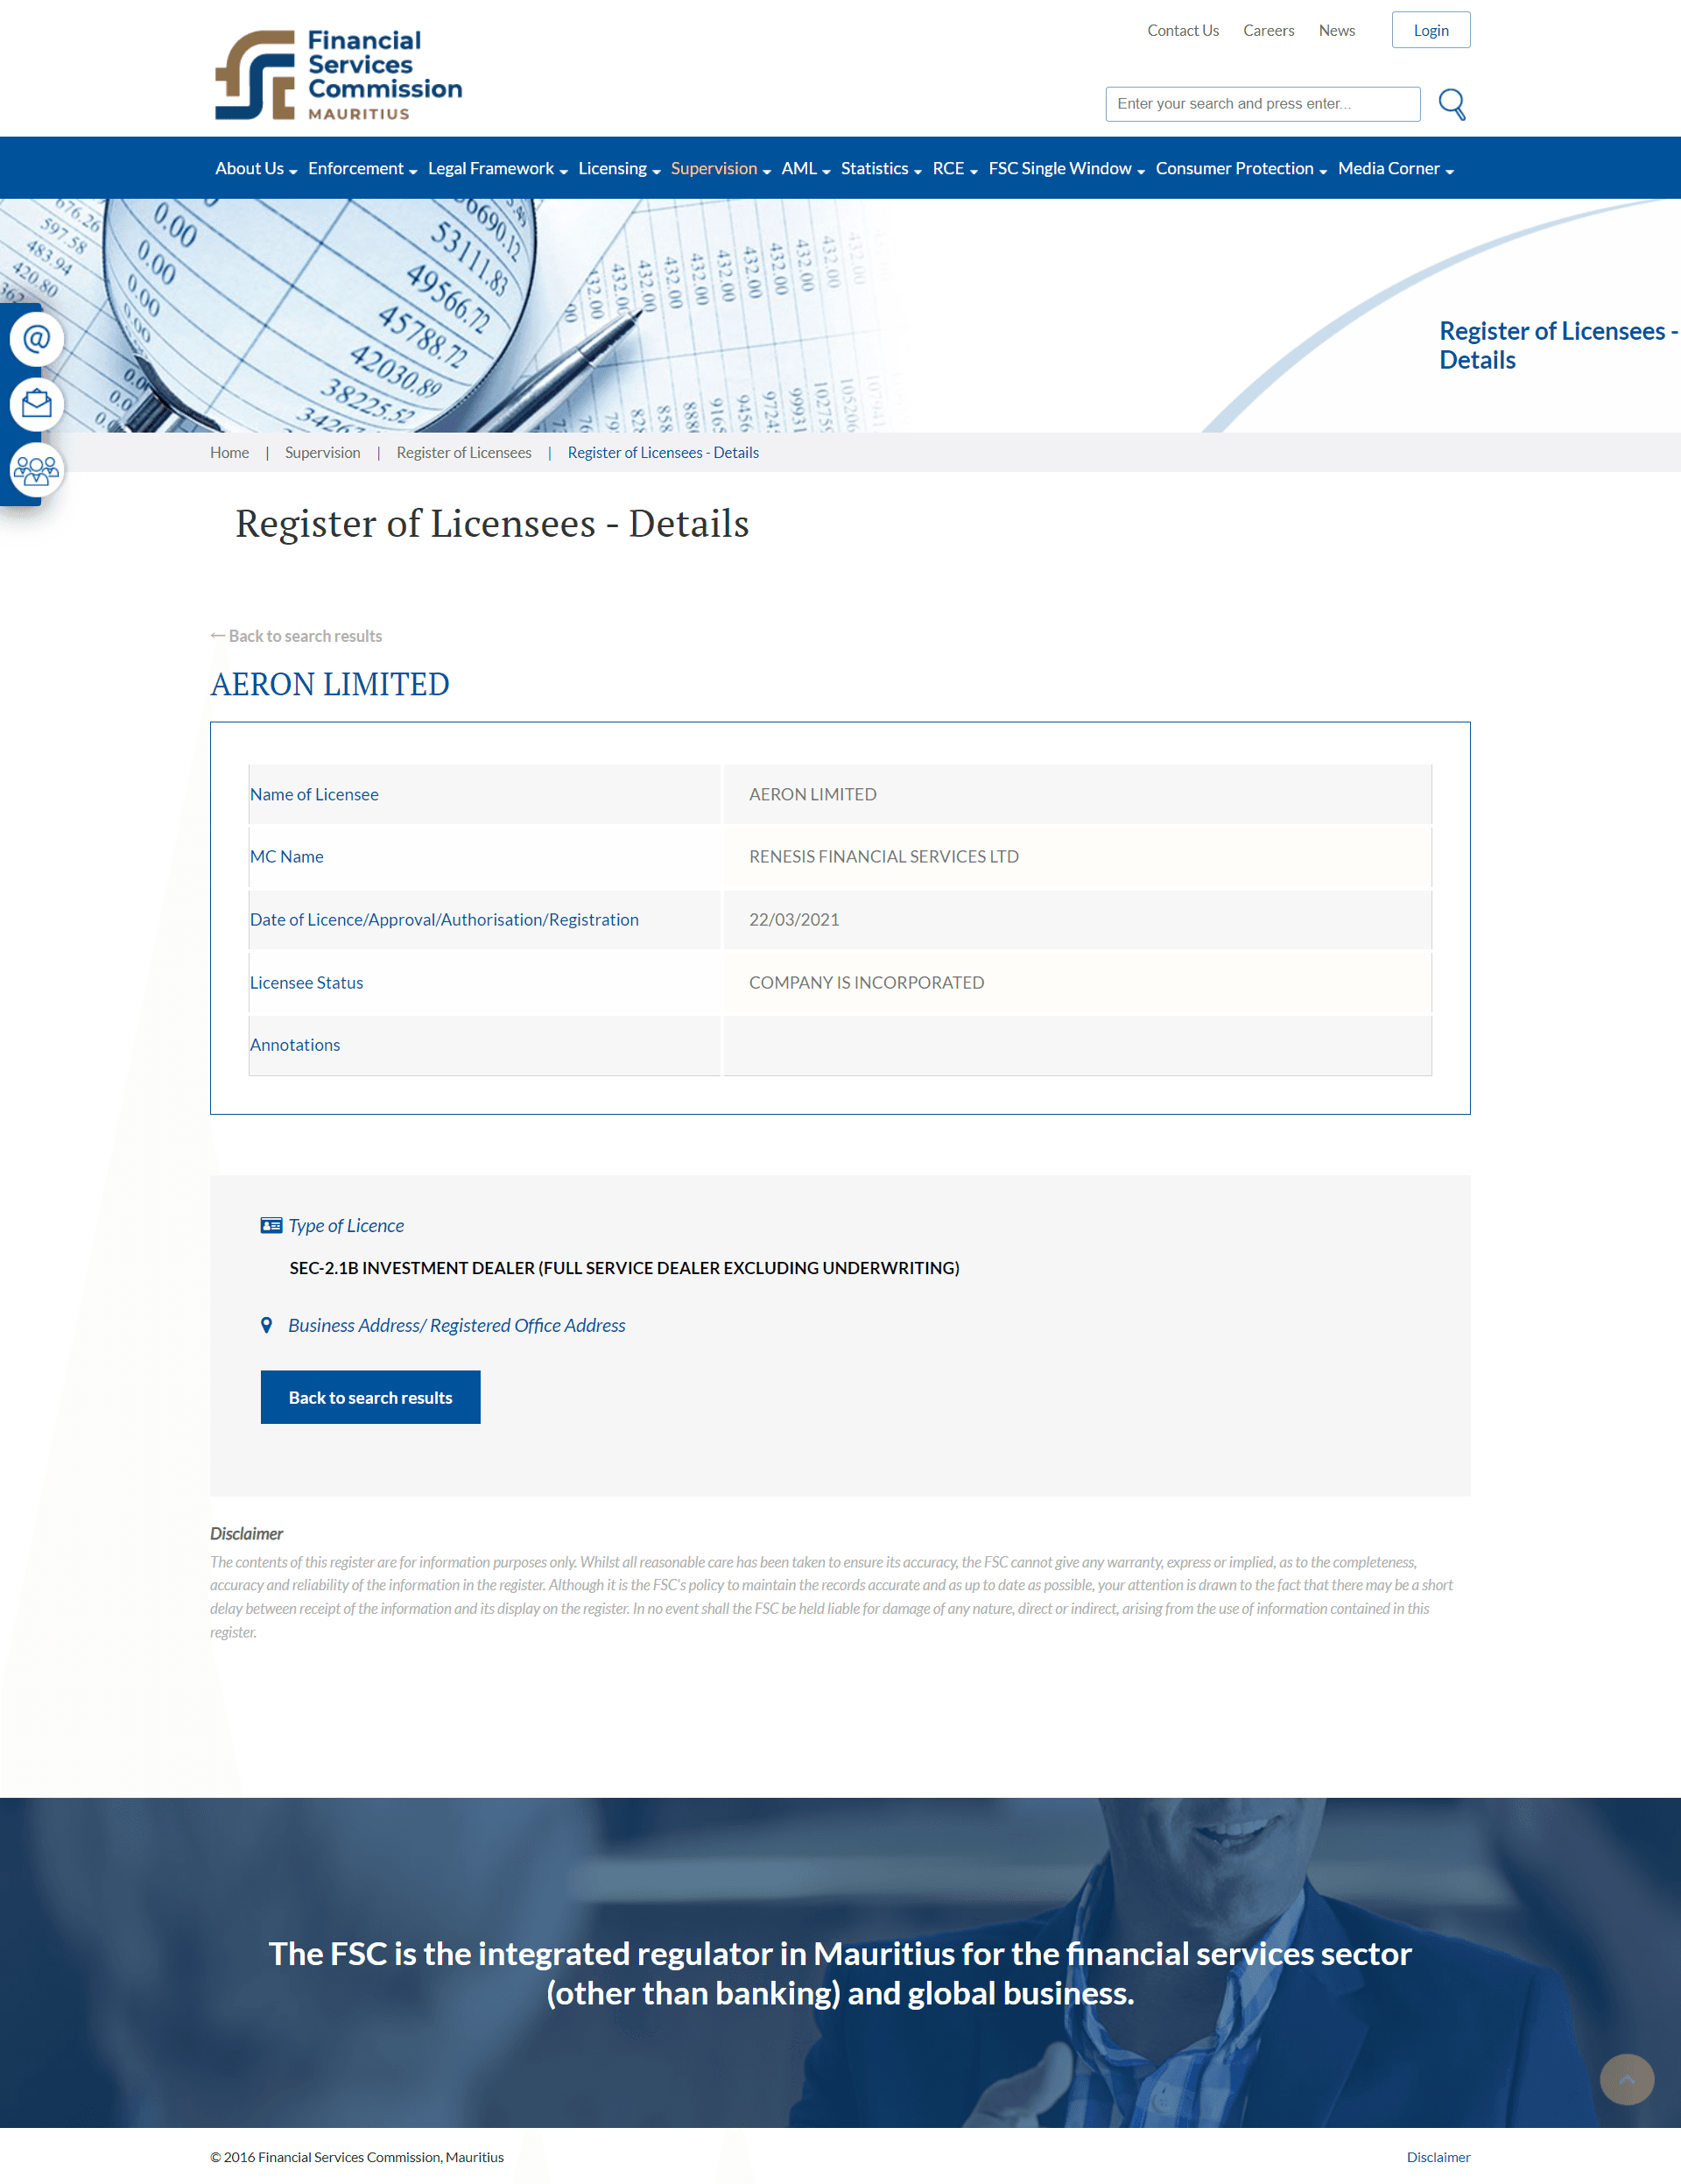Expand the AML menu
The height and width of the screenshot is (2184, 1681).
pos(806,168)
